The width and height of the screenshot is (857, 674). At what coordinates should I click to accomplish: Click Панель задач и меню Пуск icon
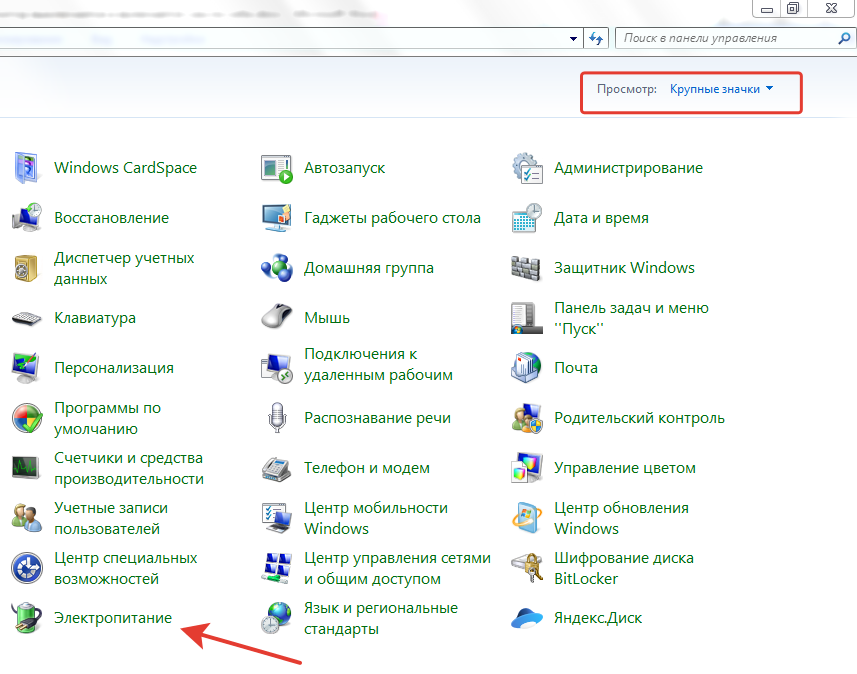[x=526, y=318]
